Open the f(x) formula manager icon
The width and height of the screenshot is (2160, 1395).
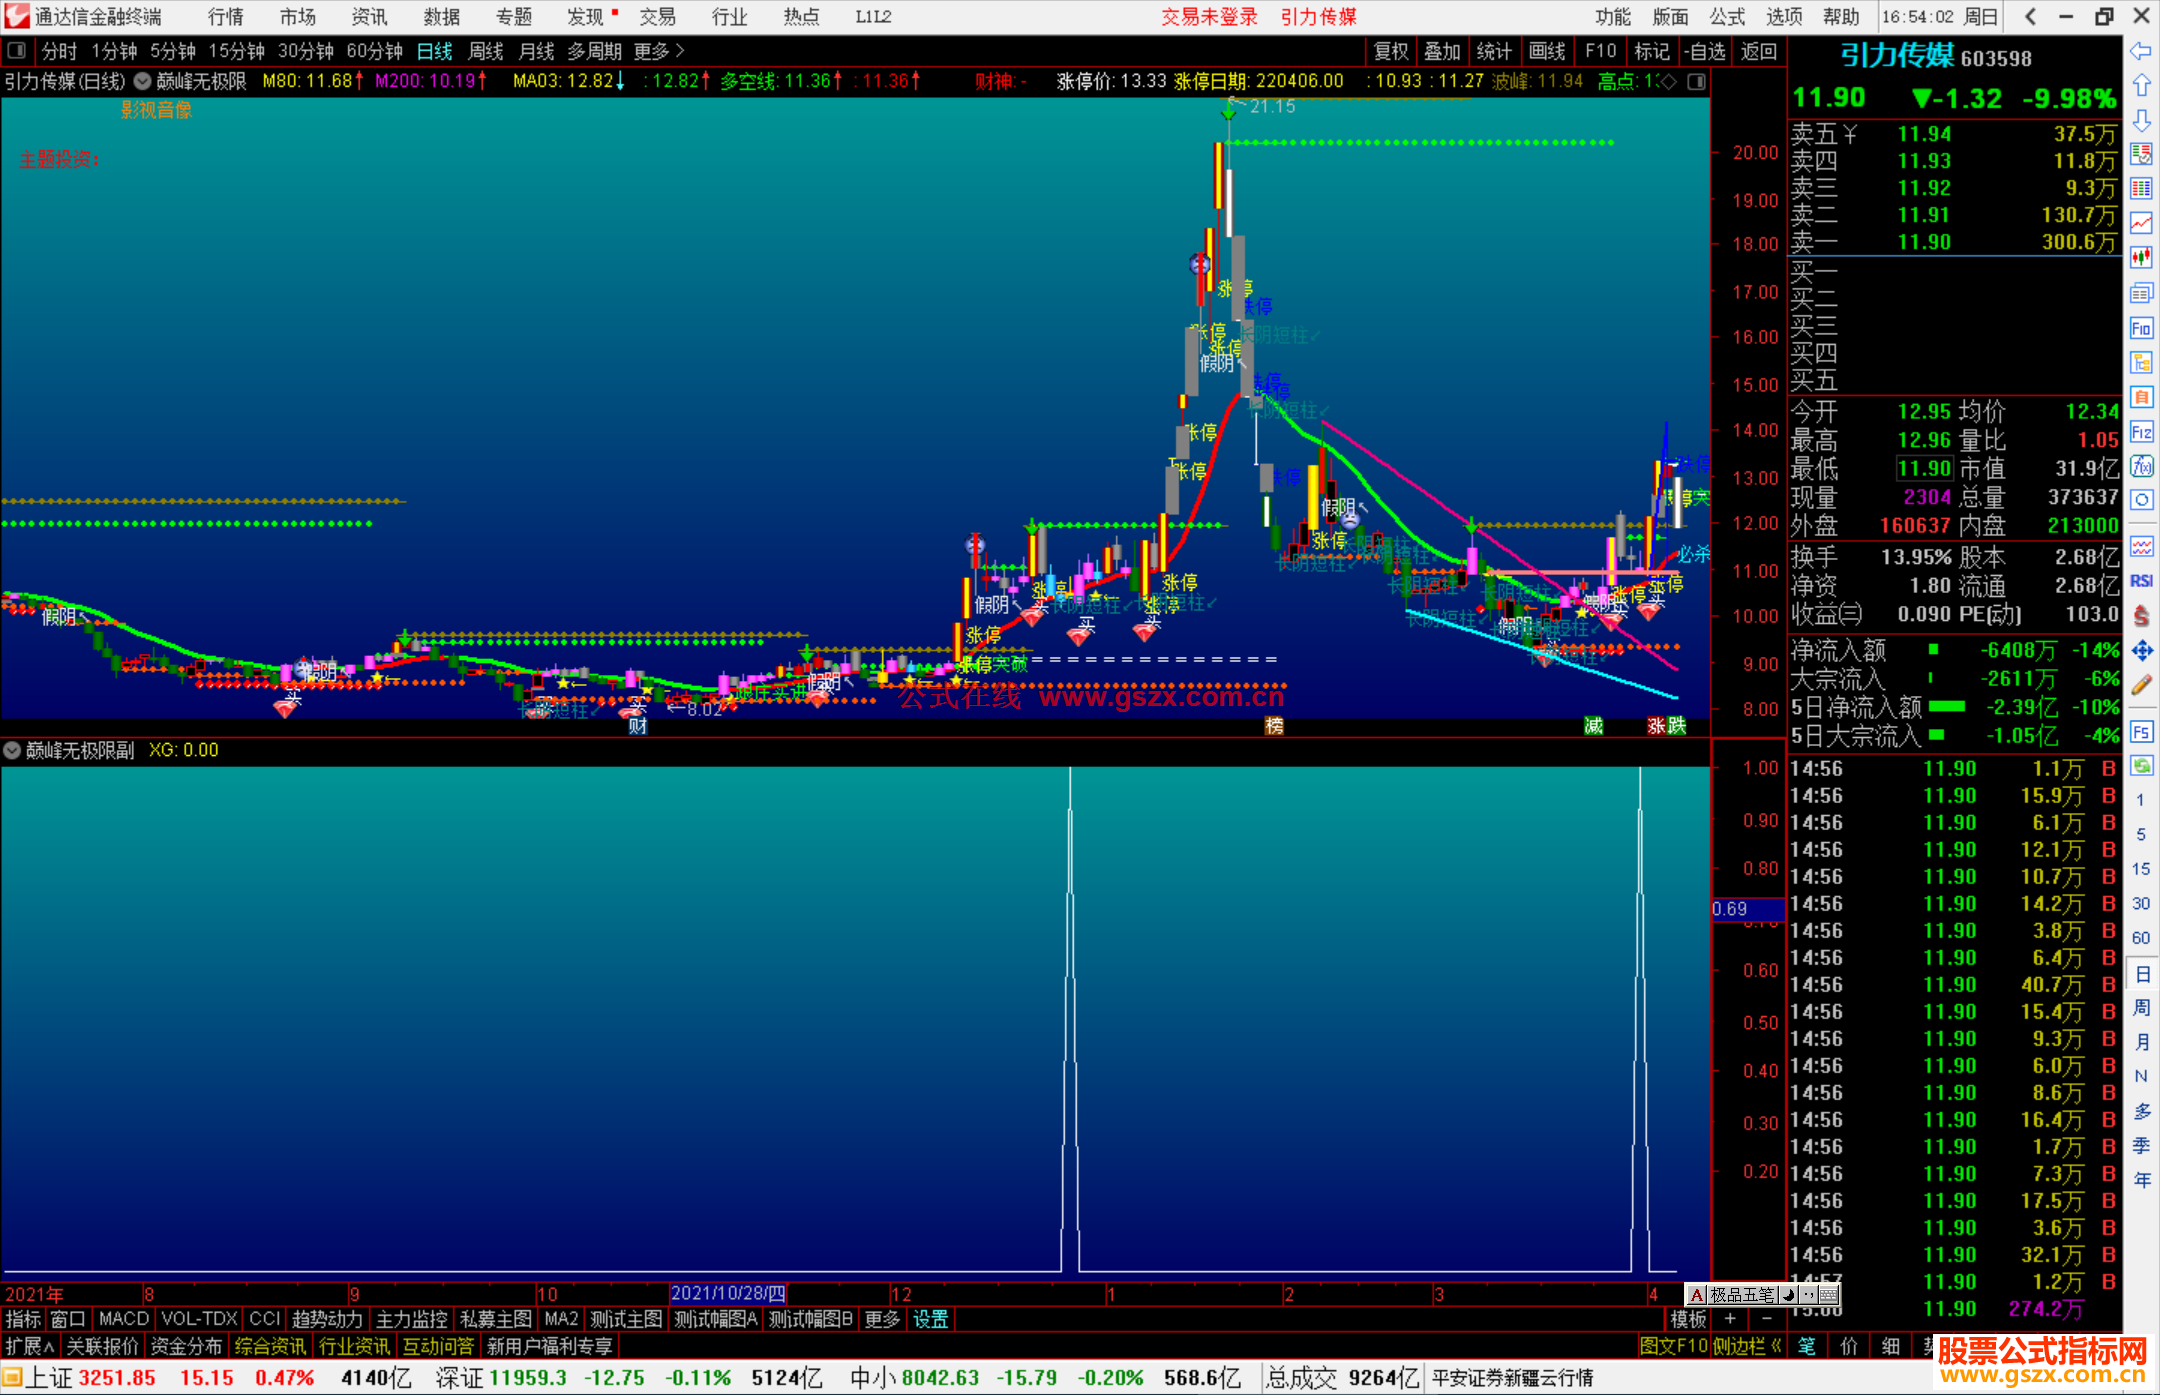click(x=2141, y=466)
